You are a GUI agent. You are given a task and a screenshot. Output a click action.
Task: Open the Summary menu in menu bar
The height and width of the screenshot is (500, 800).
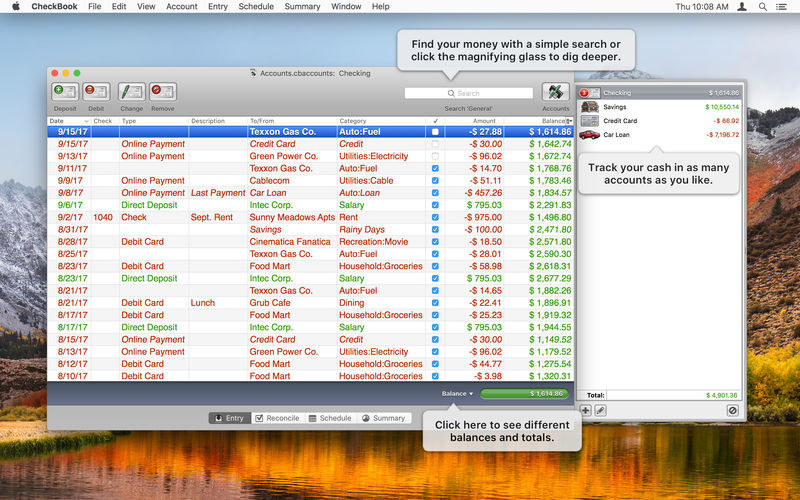point(302,6)
